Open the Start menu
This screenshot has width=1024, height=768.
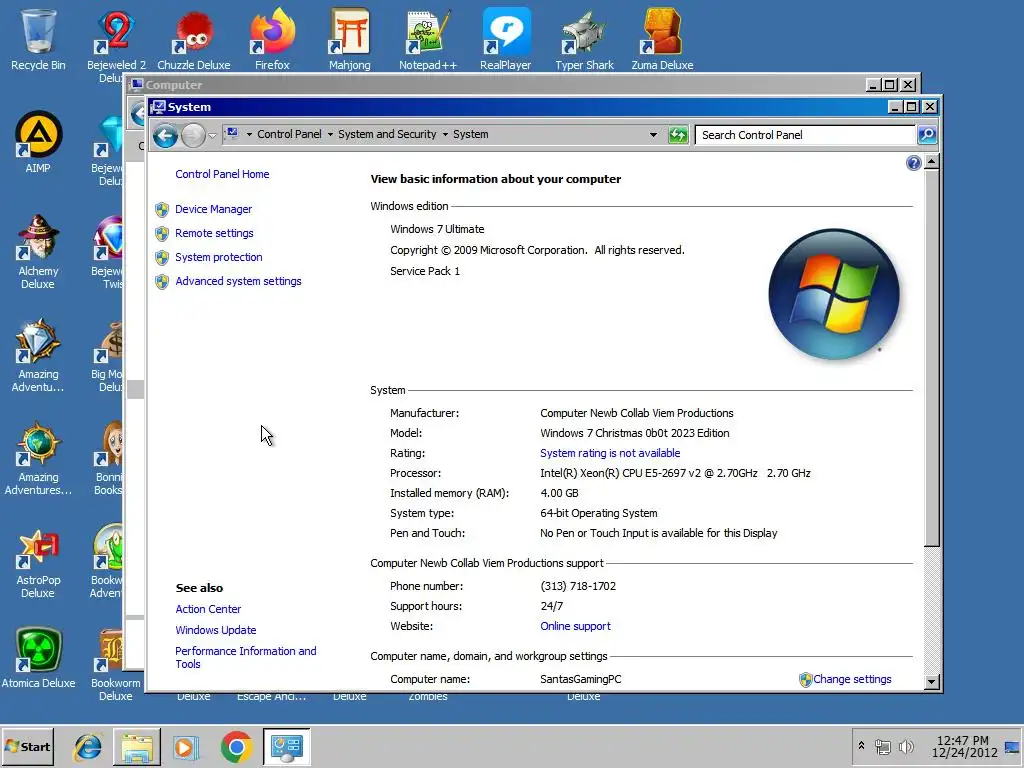(28, 746)
